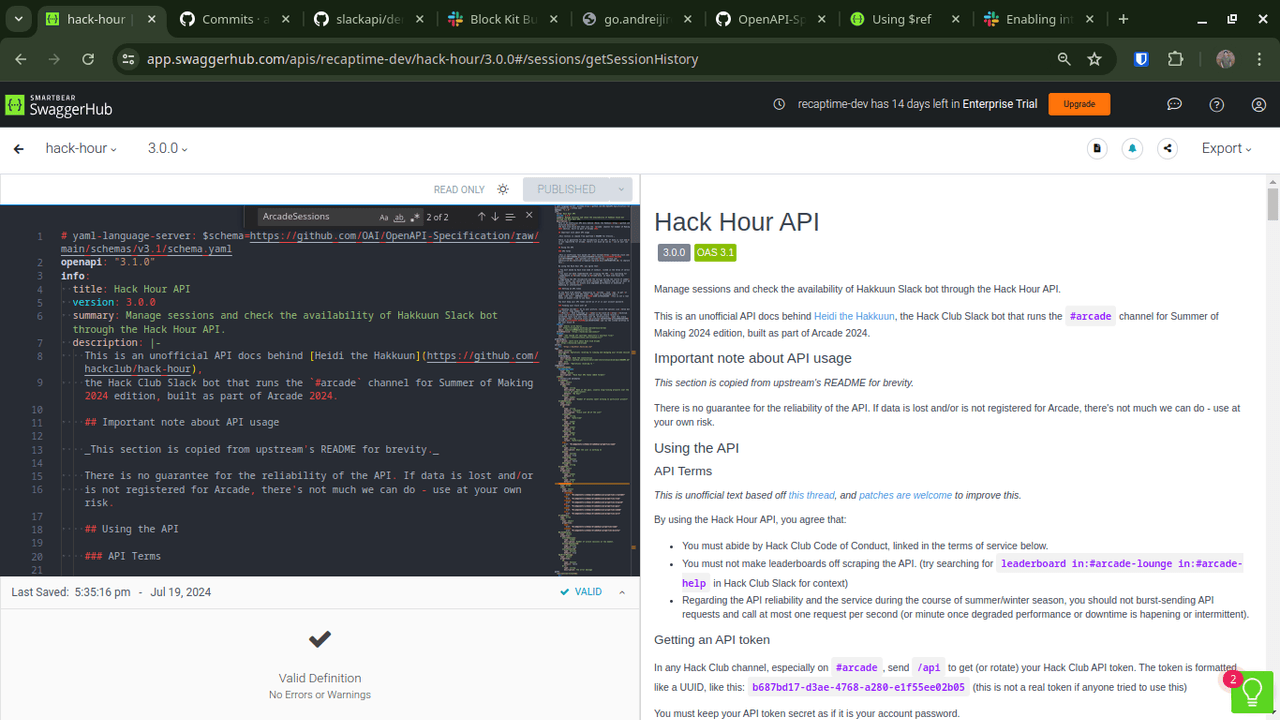
Task: Jump to next search match arrow
Action: 495,216
